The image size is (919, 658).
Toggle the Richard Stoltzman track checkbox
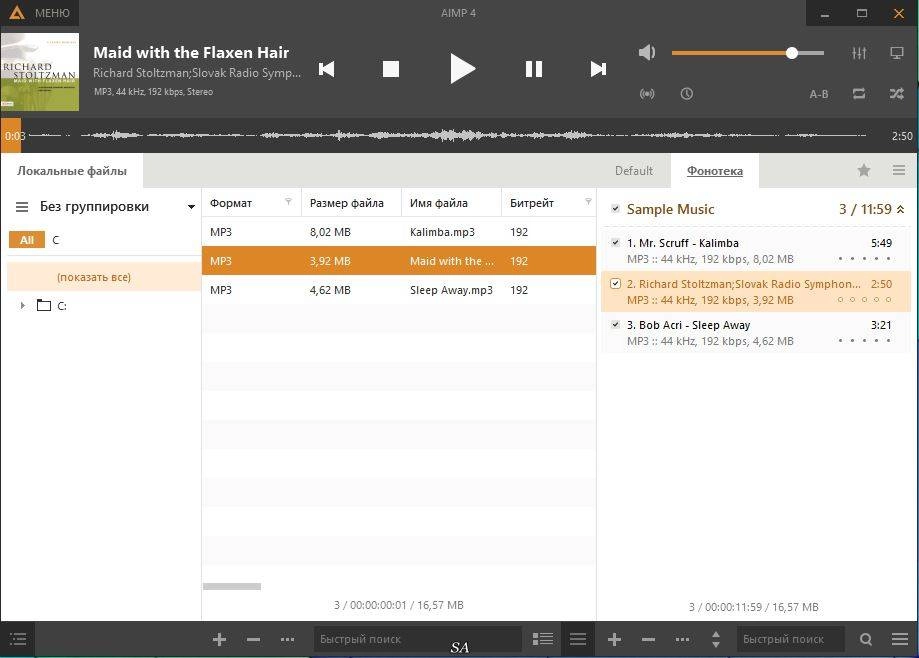(x=615, y=284)
